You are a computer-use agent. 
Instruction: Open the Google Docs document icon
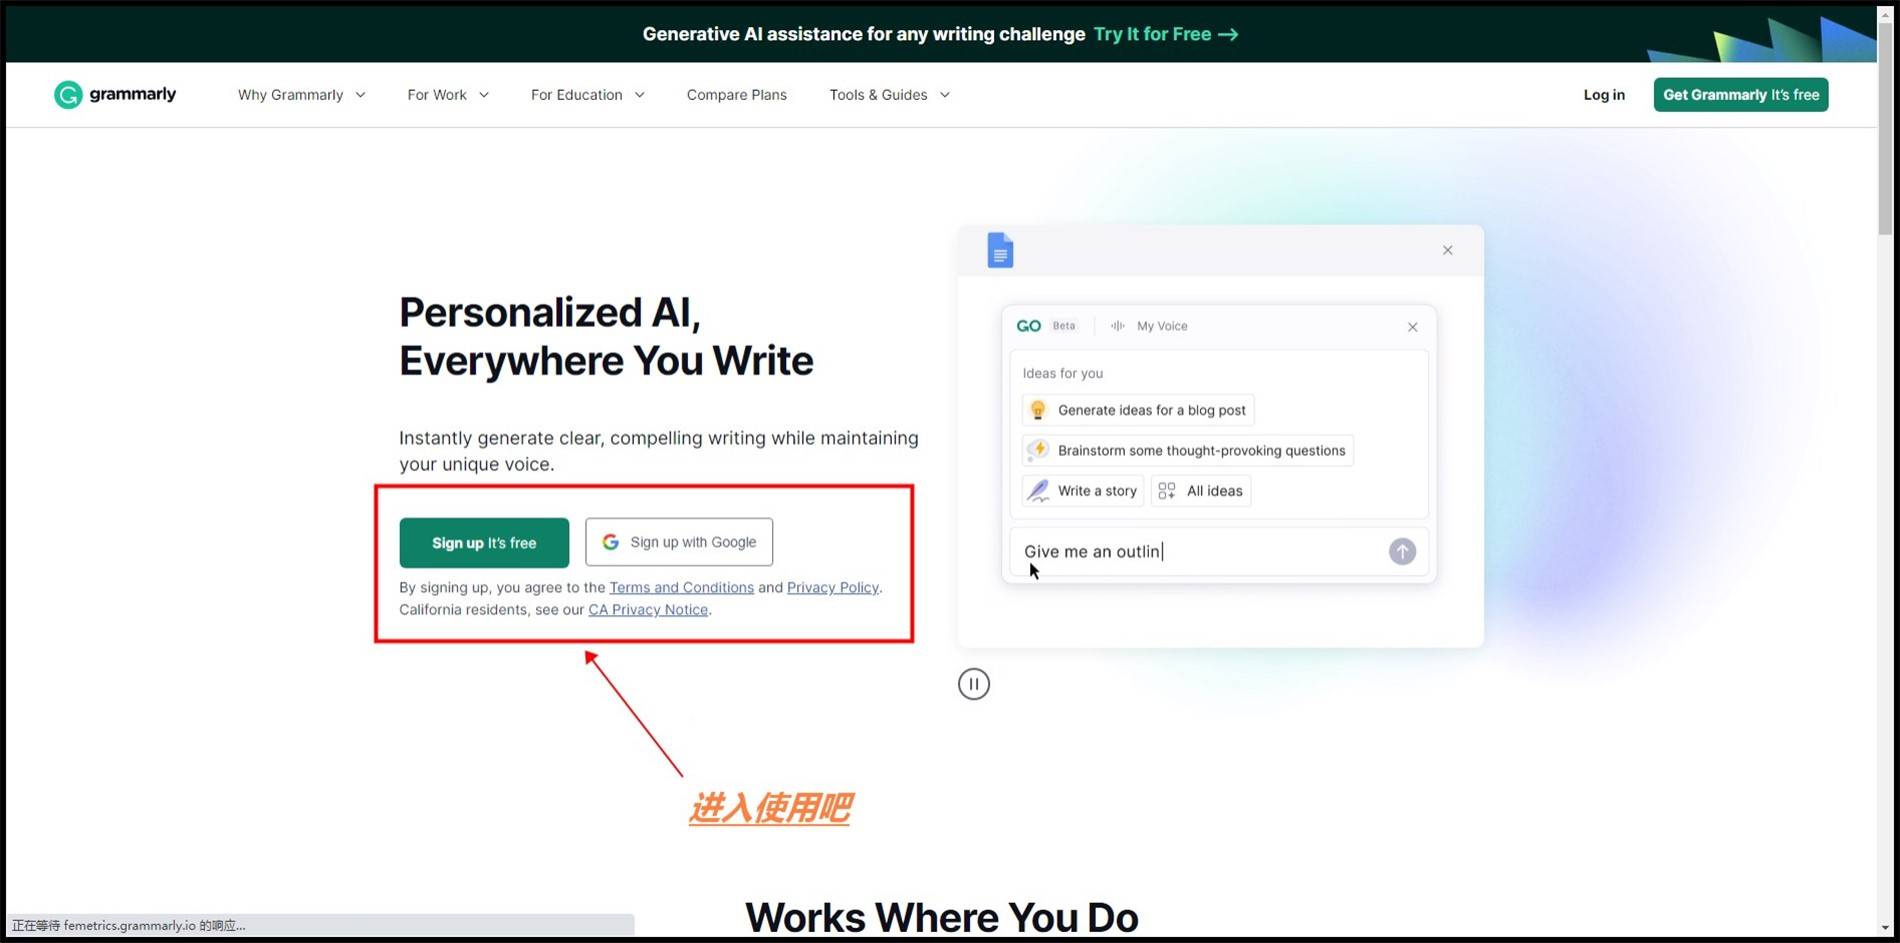click(x=1000, y=250)
